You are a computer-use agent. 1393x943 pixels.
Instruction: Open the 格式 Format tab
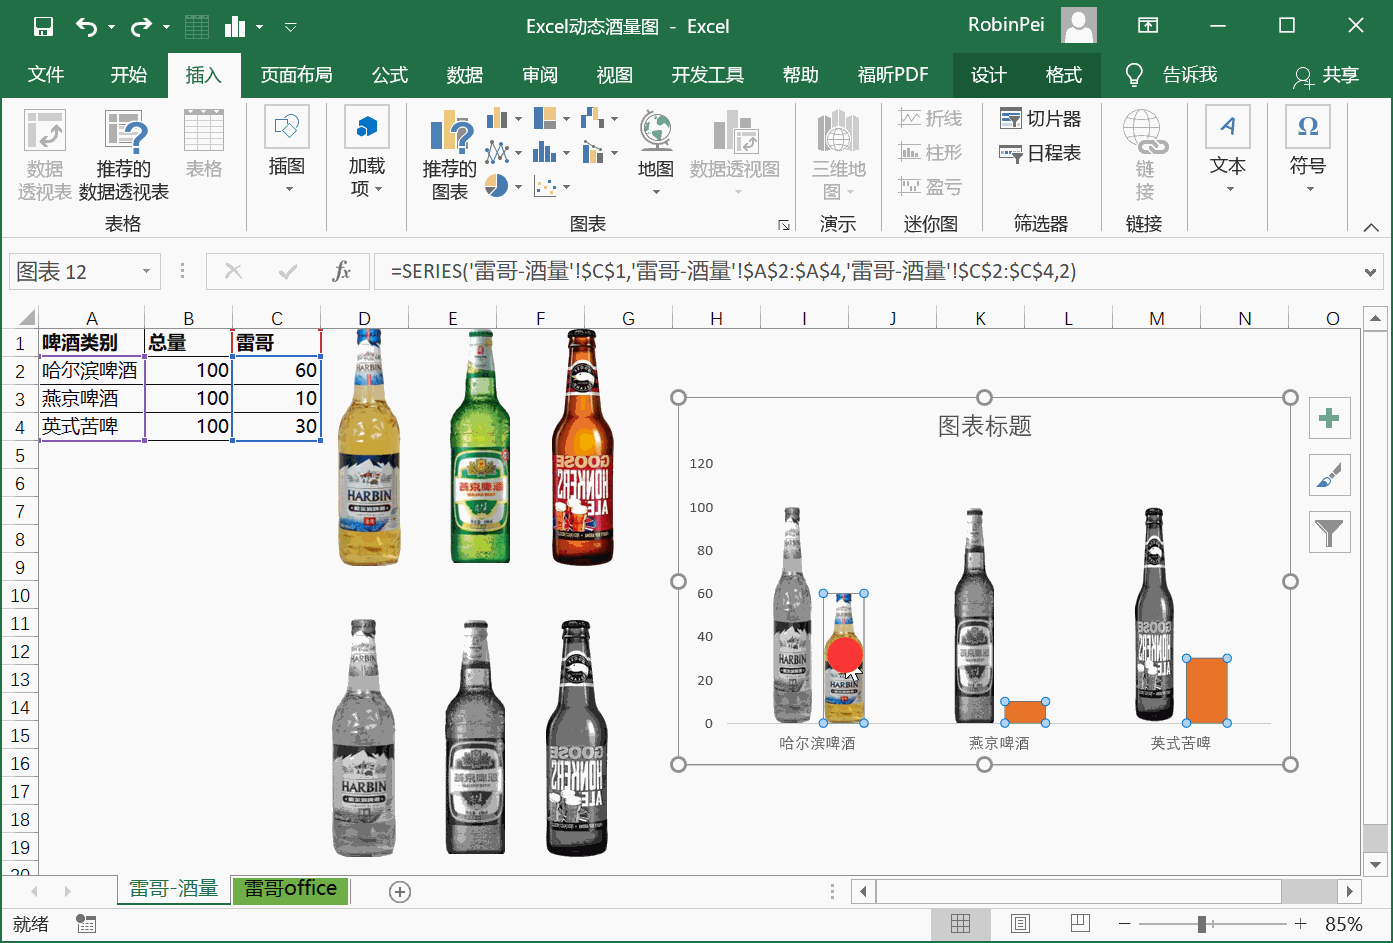tap(1064, 75)
